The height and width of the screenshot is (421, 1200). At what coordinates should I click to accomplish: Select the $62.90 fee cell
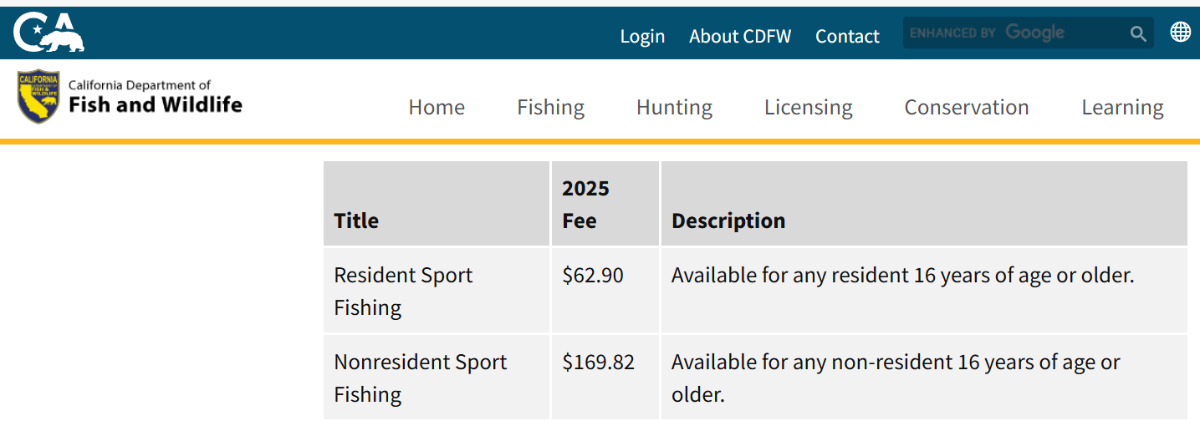[x=593, y=275]
